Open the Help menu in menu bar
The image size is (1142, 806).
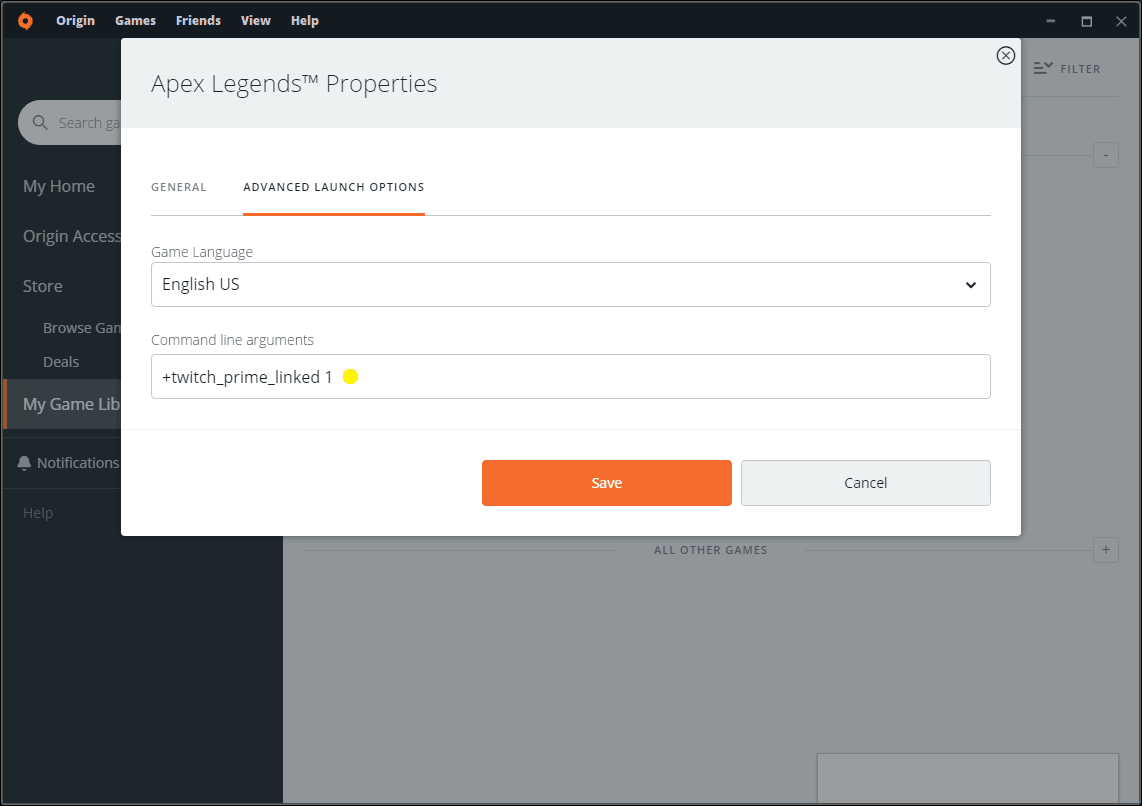point(304,20)
